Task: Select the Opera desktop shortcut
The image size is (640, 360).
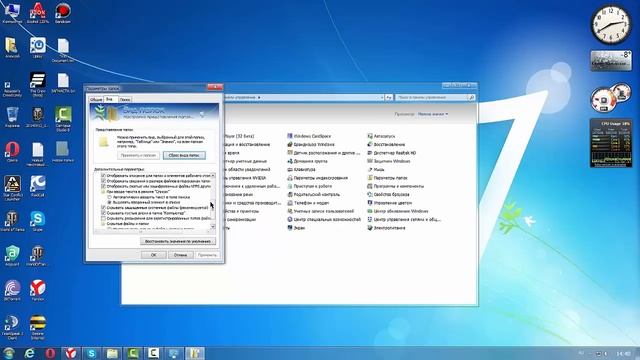Action: click(x=12, y=151)
